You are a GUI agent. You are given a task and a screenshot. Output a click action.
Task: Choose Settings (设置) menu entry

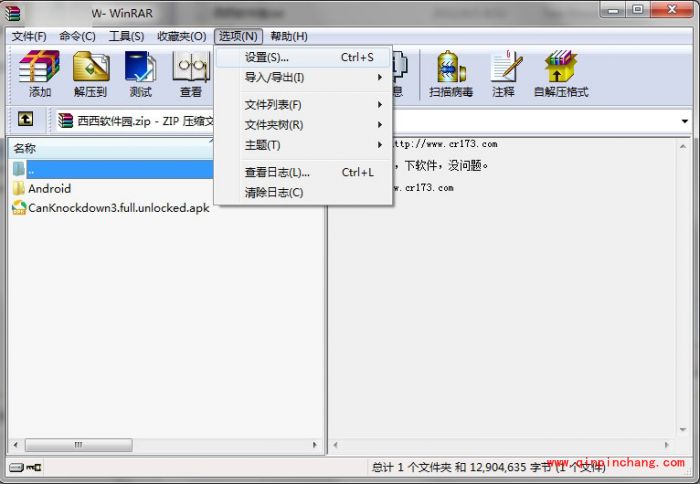coord(303,58)
